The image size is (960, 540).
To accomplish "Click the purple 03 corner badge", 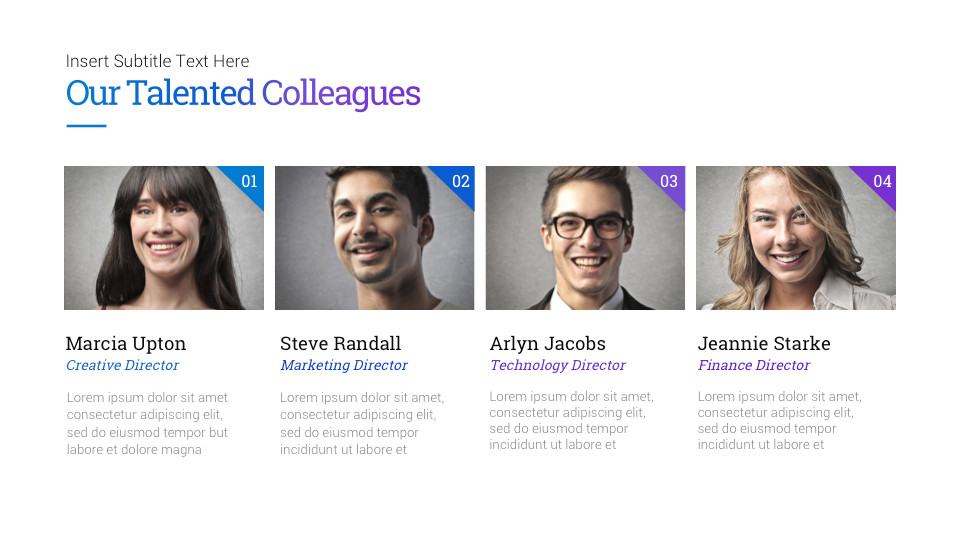I will pyautogui.click(x=669, y=181).
